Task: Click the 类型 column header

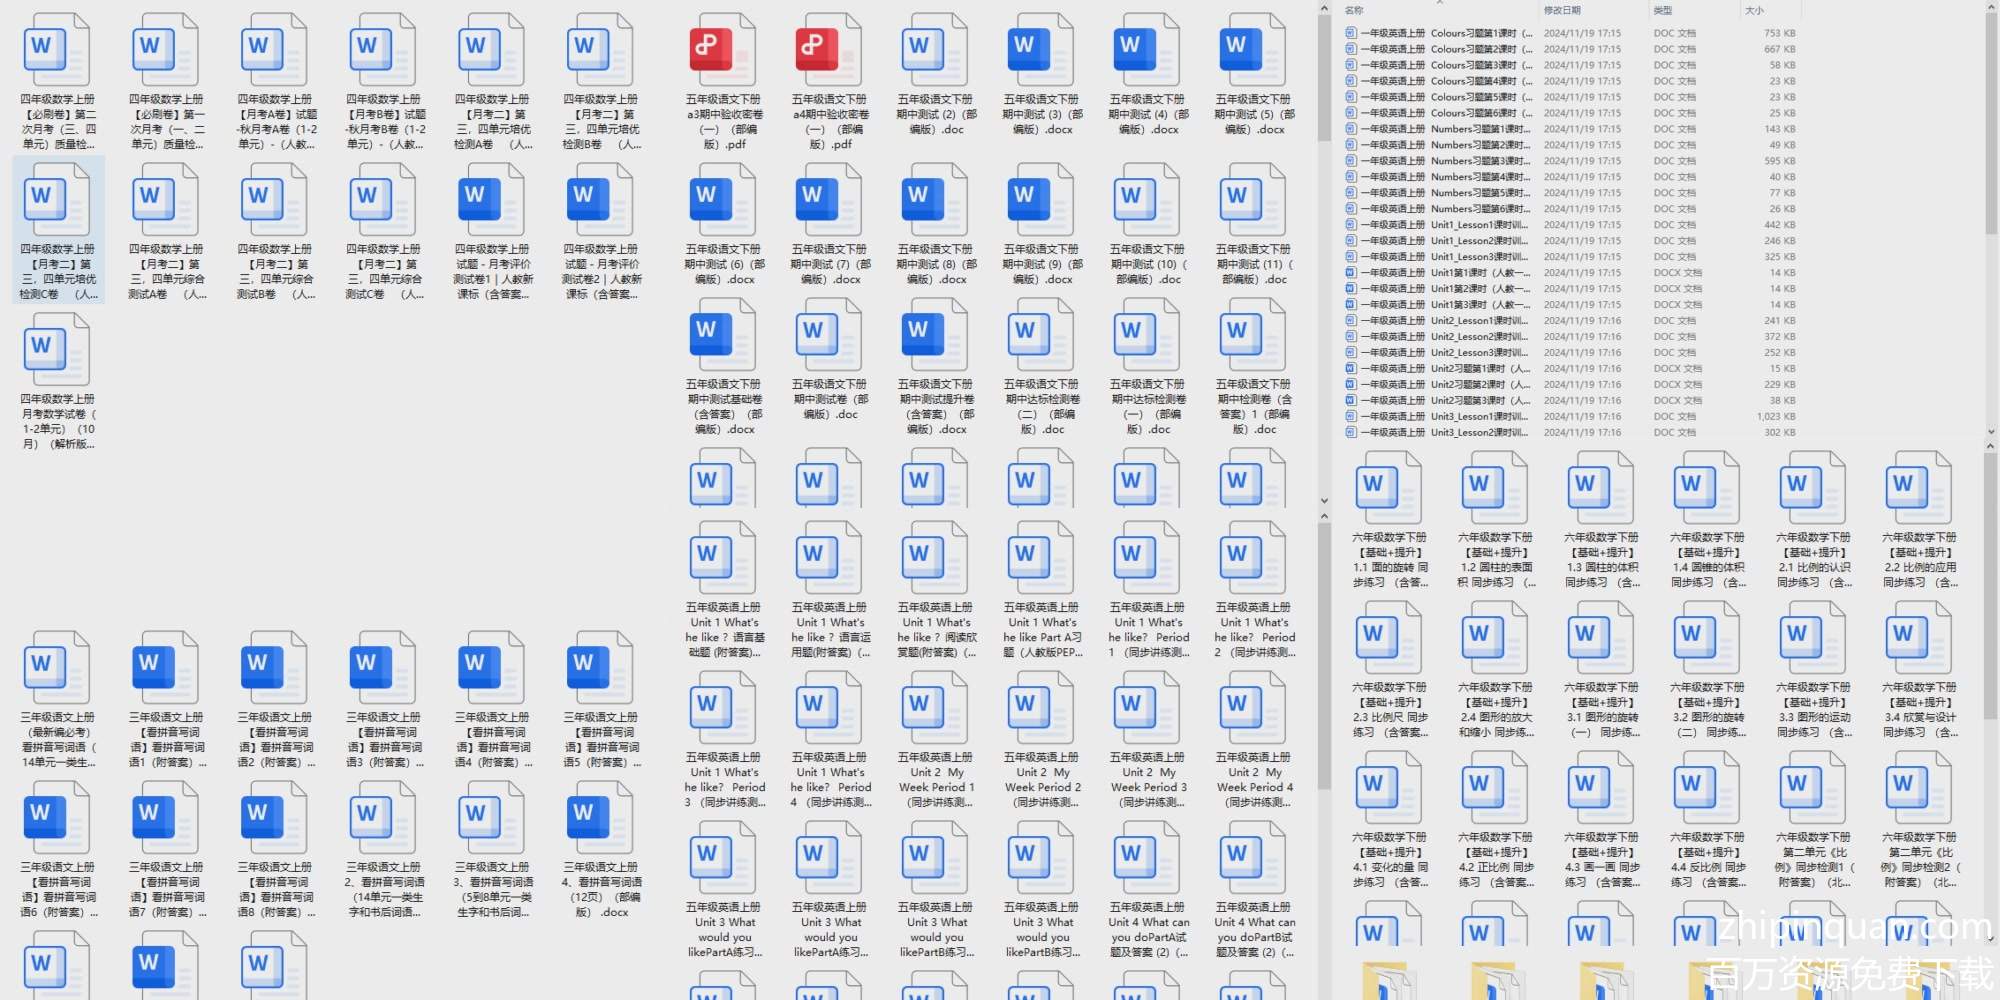Action: click(1662, 10)
